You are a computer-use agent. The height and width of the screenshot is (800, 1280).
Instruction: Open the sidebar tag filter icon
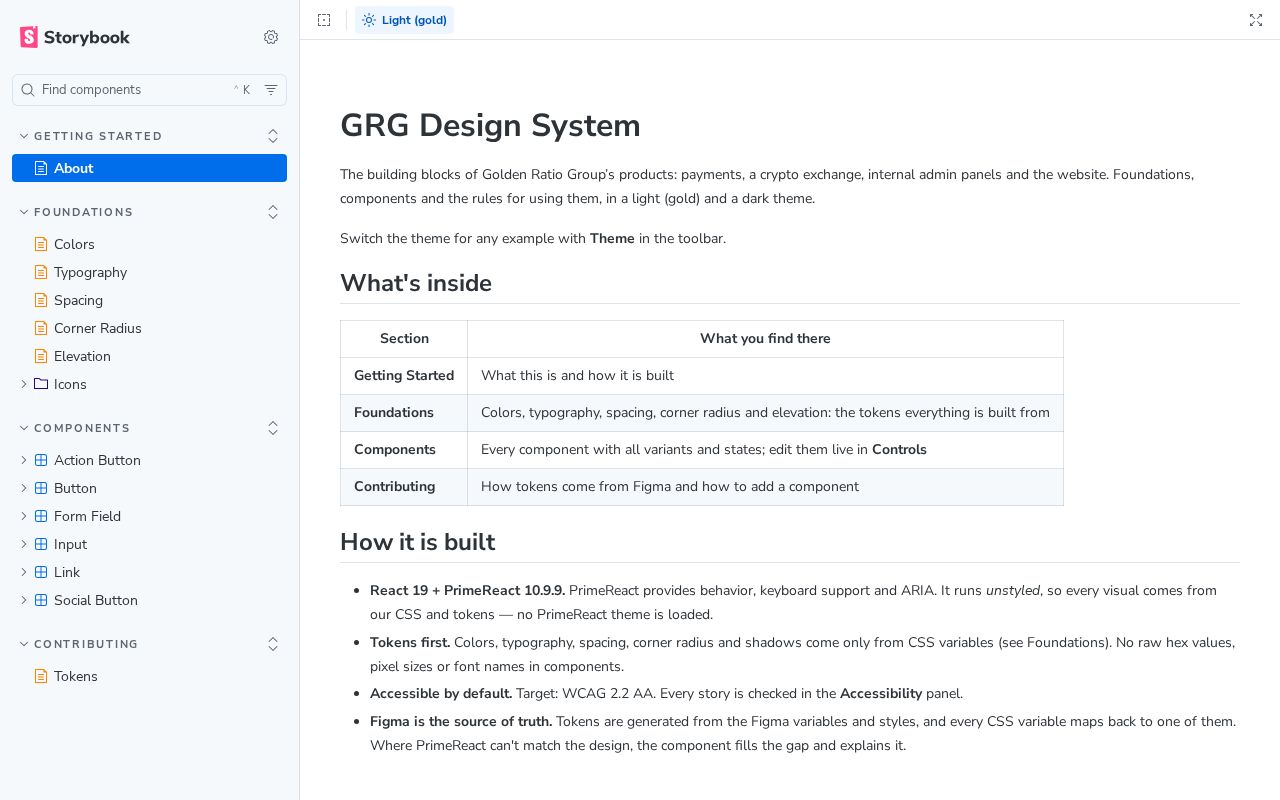(x=271, y=90)
